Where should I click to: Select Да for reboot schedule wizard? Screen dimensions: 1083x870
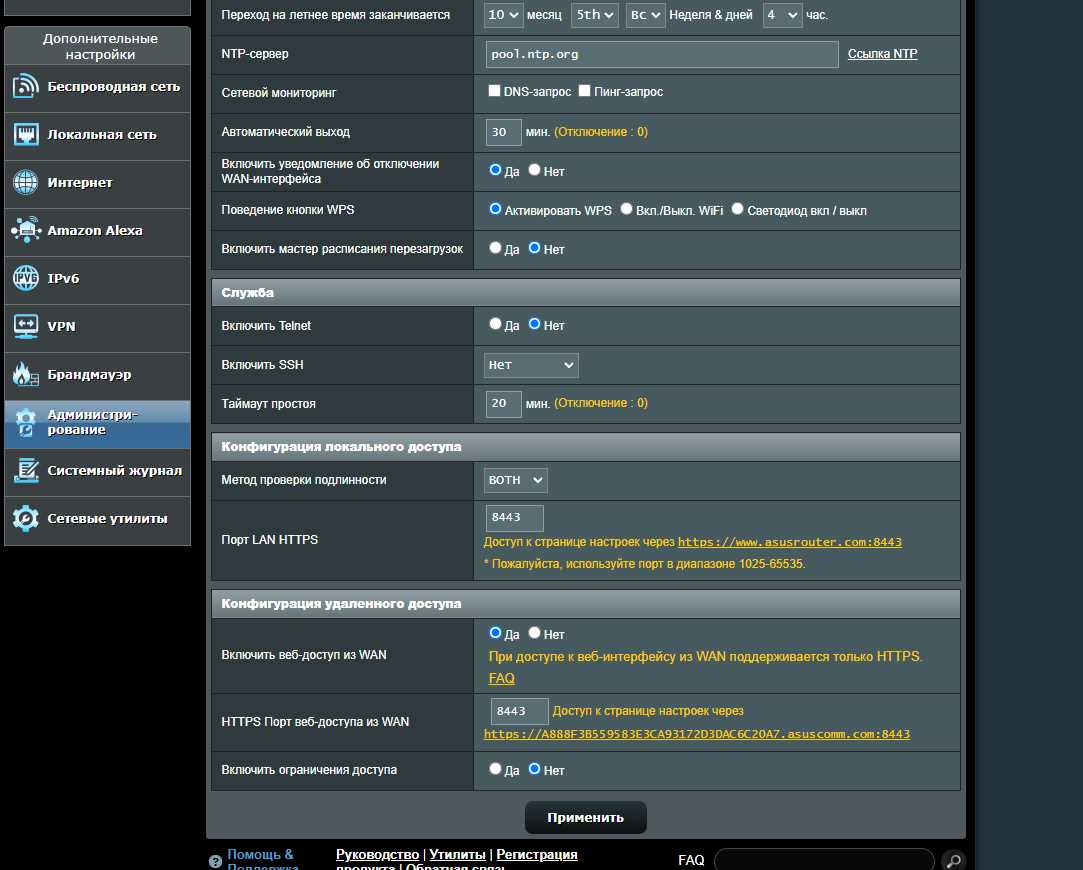coord(495,247)
